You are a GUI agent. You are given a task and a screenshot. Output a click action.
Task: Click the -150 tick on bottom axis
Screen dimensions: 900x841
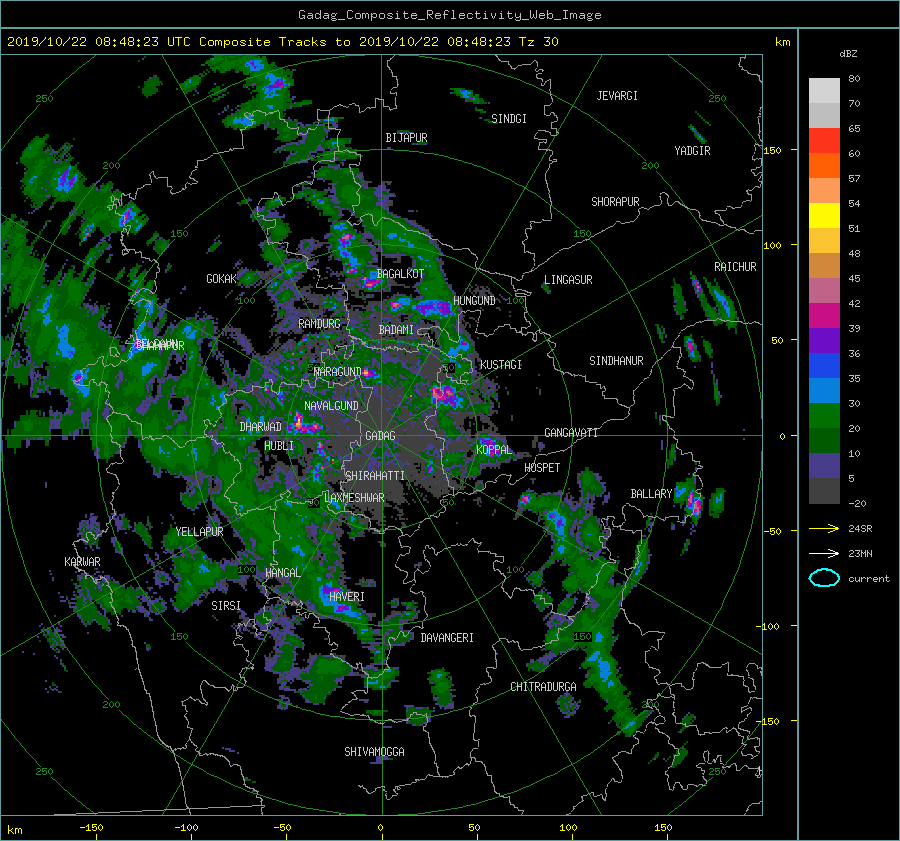(x=91, y=827)
